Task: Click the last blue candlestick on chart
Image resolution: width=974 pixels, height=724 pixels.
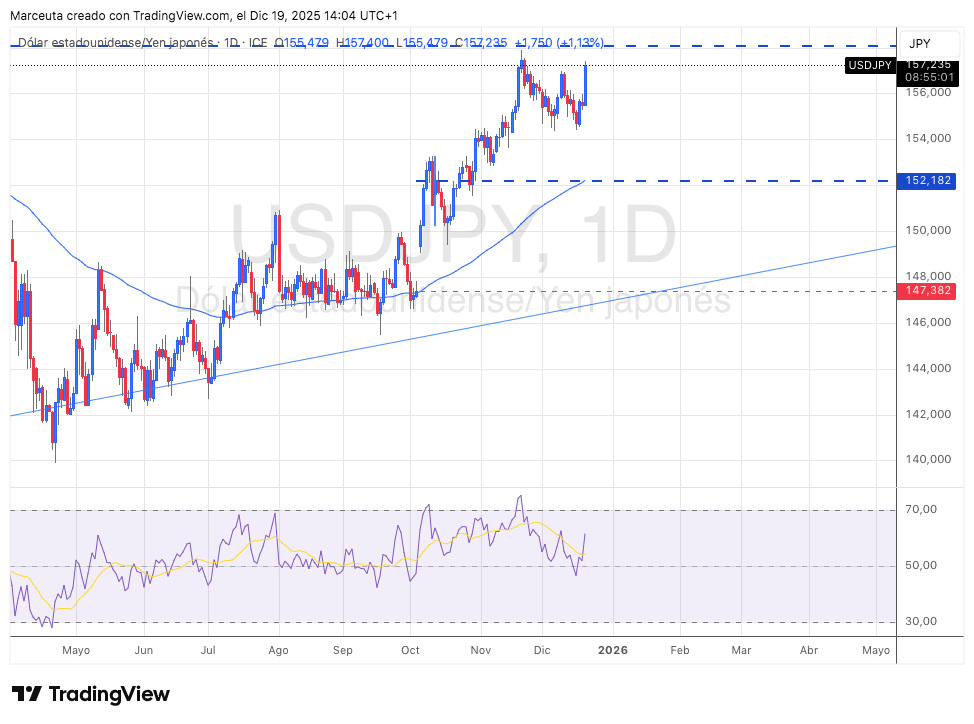Action: [x=584, y=85]
